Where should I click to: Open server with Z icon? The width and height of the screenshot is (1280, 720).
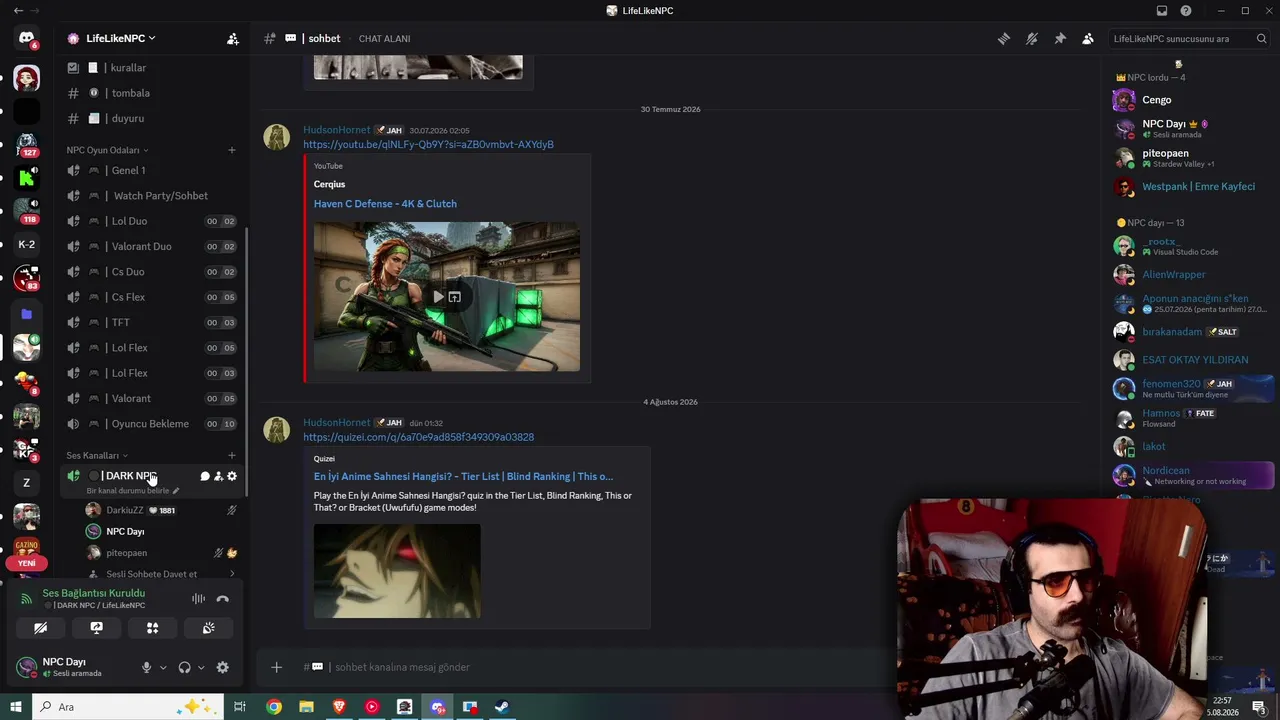(27, 483)
